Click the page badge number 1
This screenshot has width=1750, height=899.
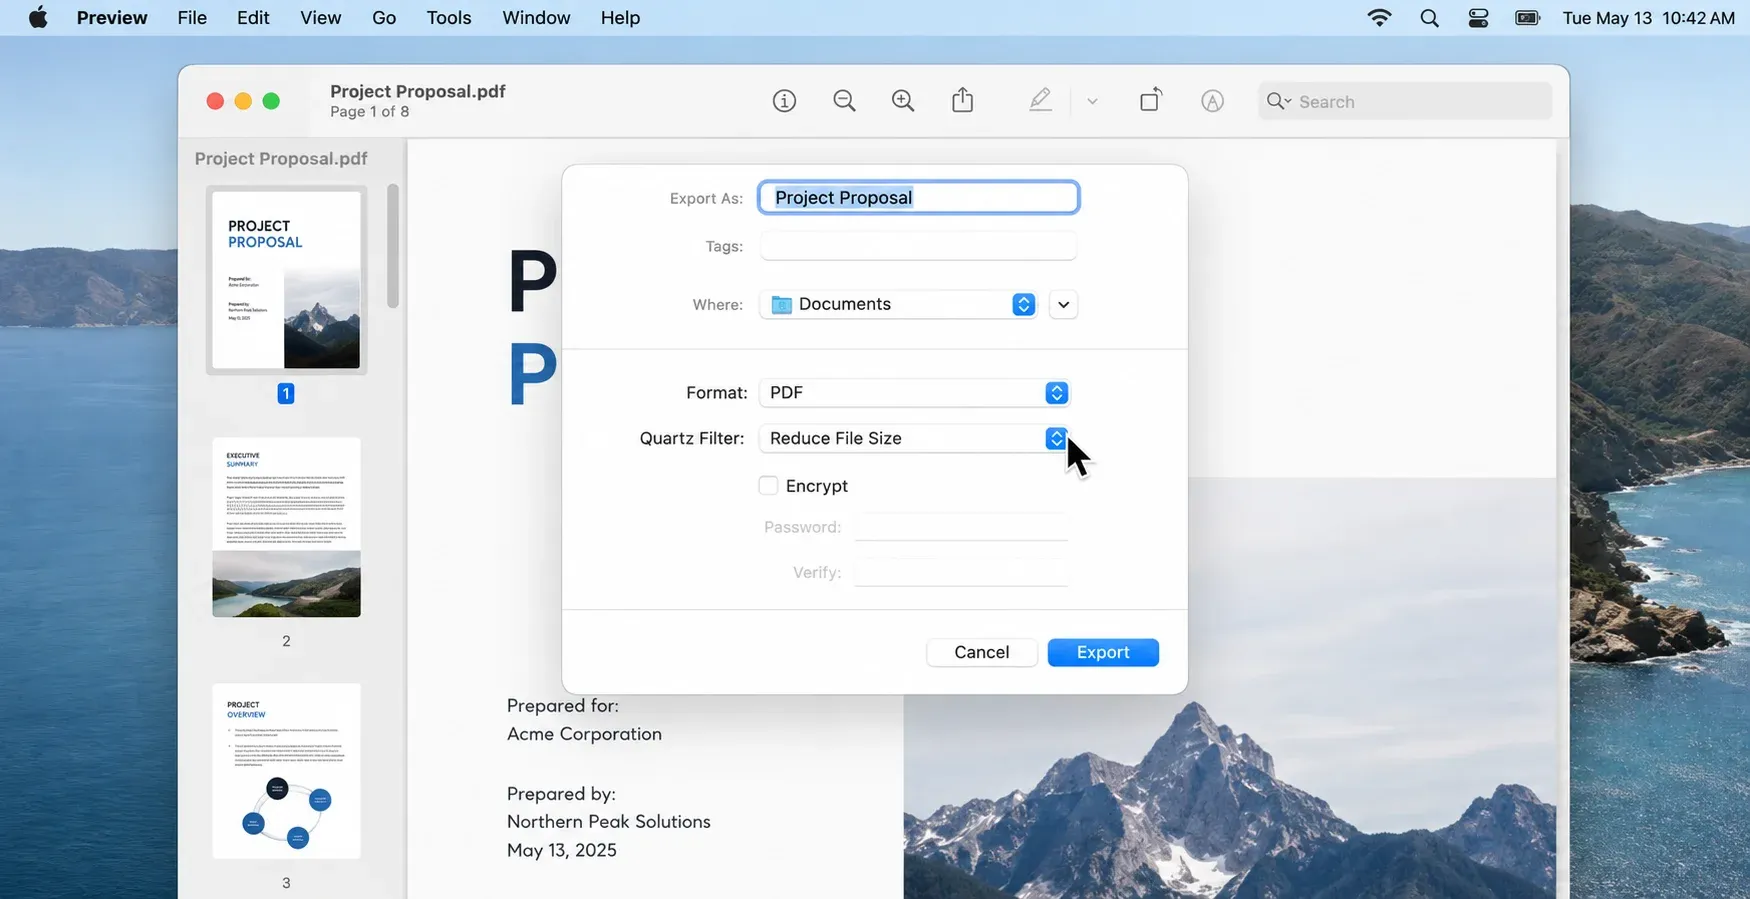pyautogui.click(x=286, y=393)
